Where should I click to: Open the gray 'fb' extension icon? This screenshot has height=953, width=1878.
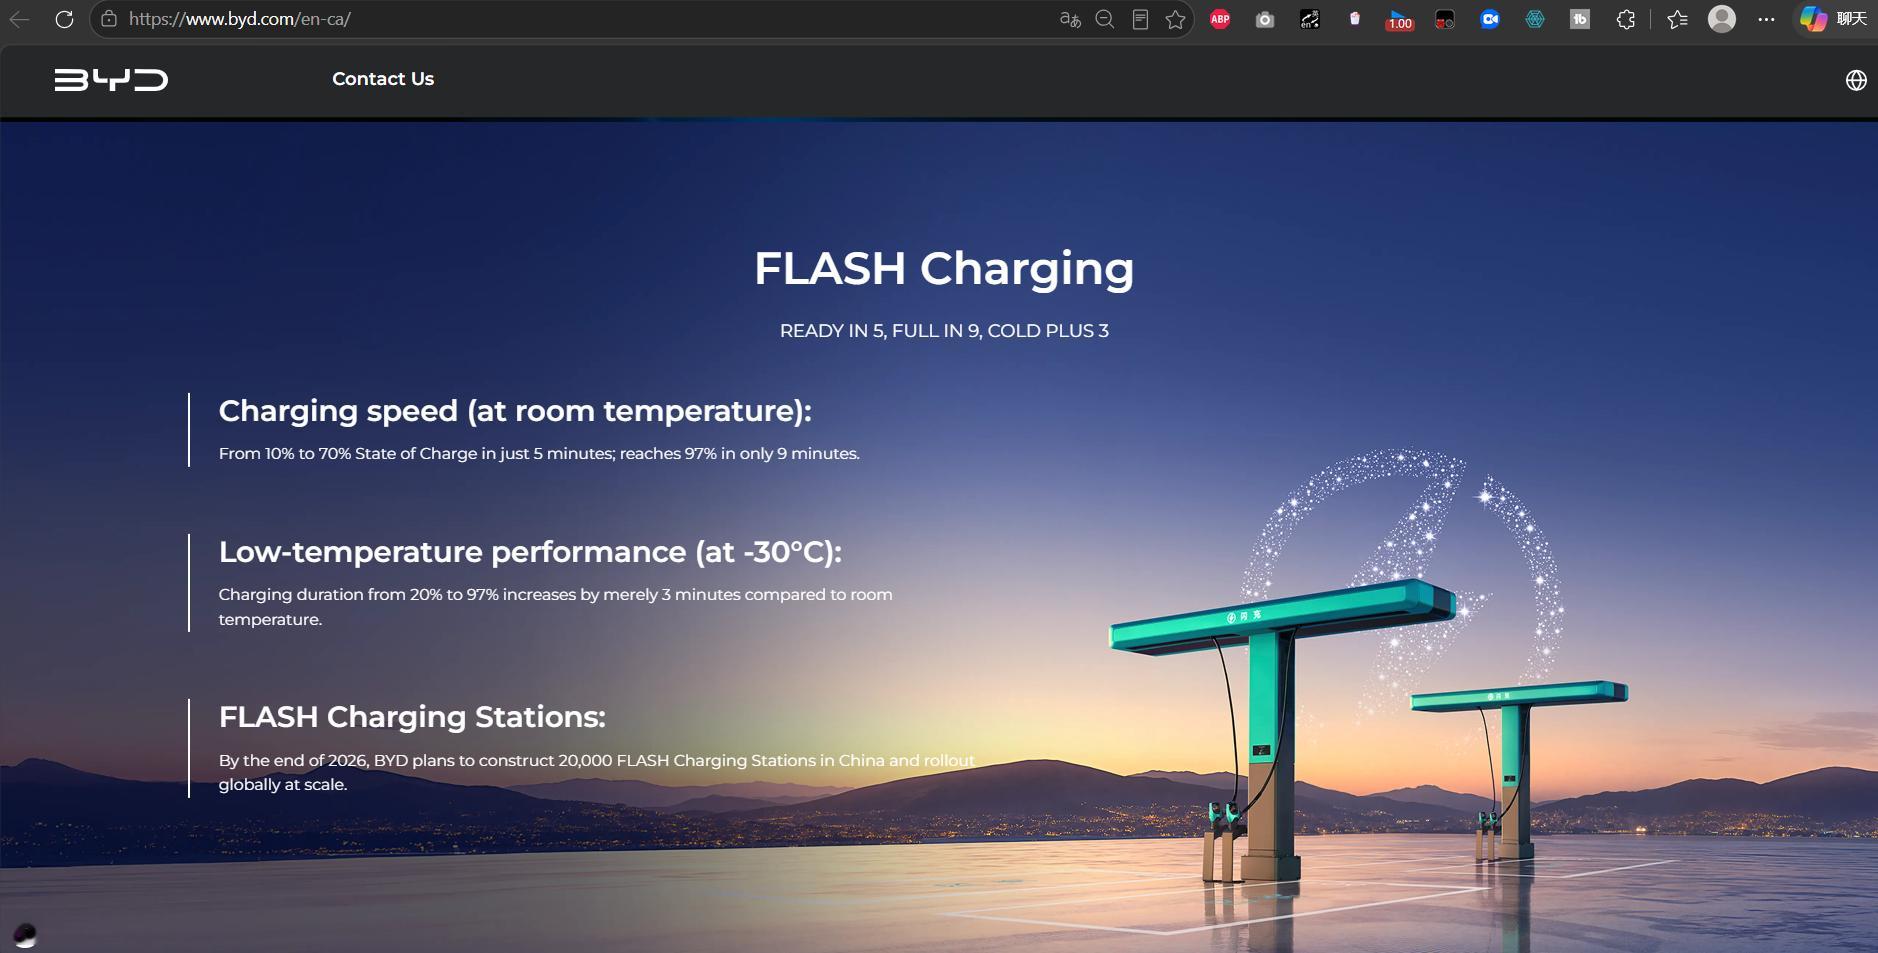pyautogui.click(x=1580, y=19)
